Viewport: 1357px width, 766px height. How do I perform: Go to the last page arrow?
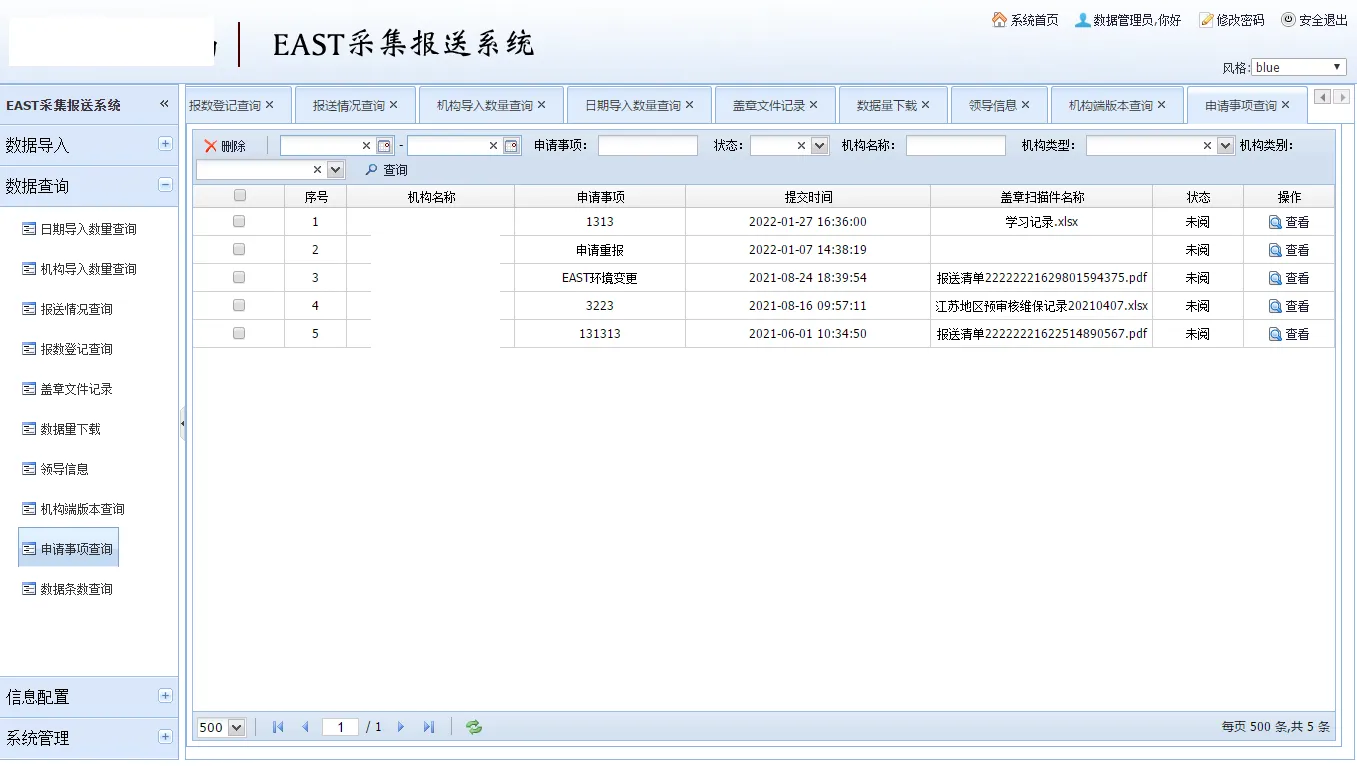[429, 727]
